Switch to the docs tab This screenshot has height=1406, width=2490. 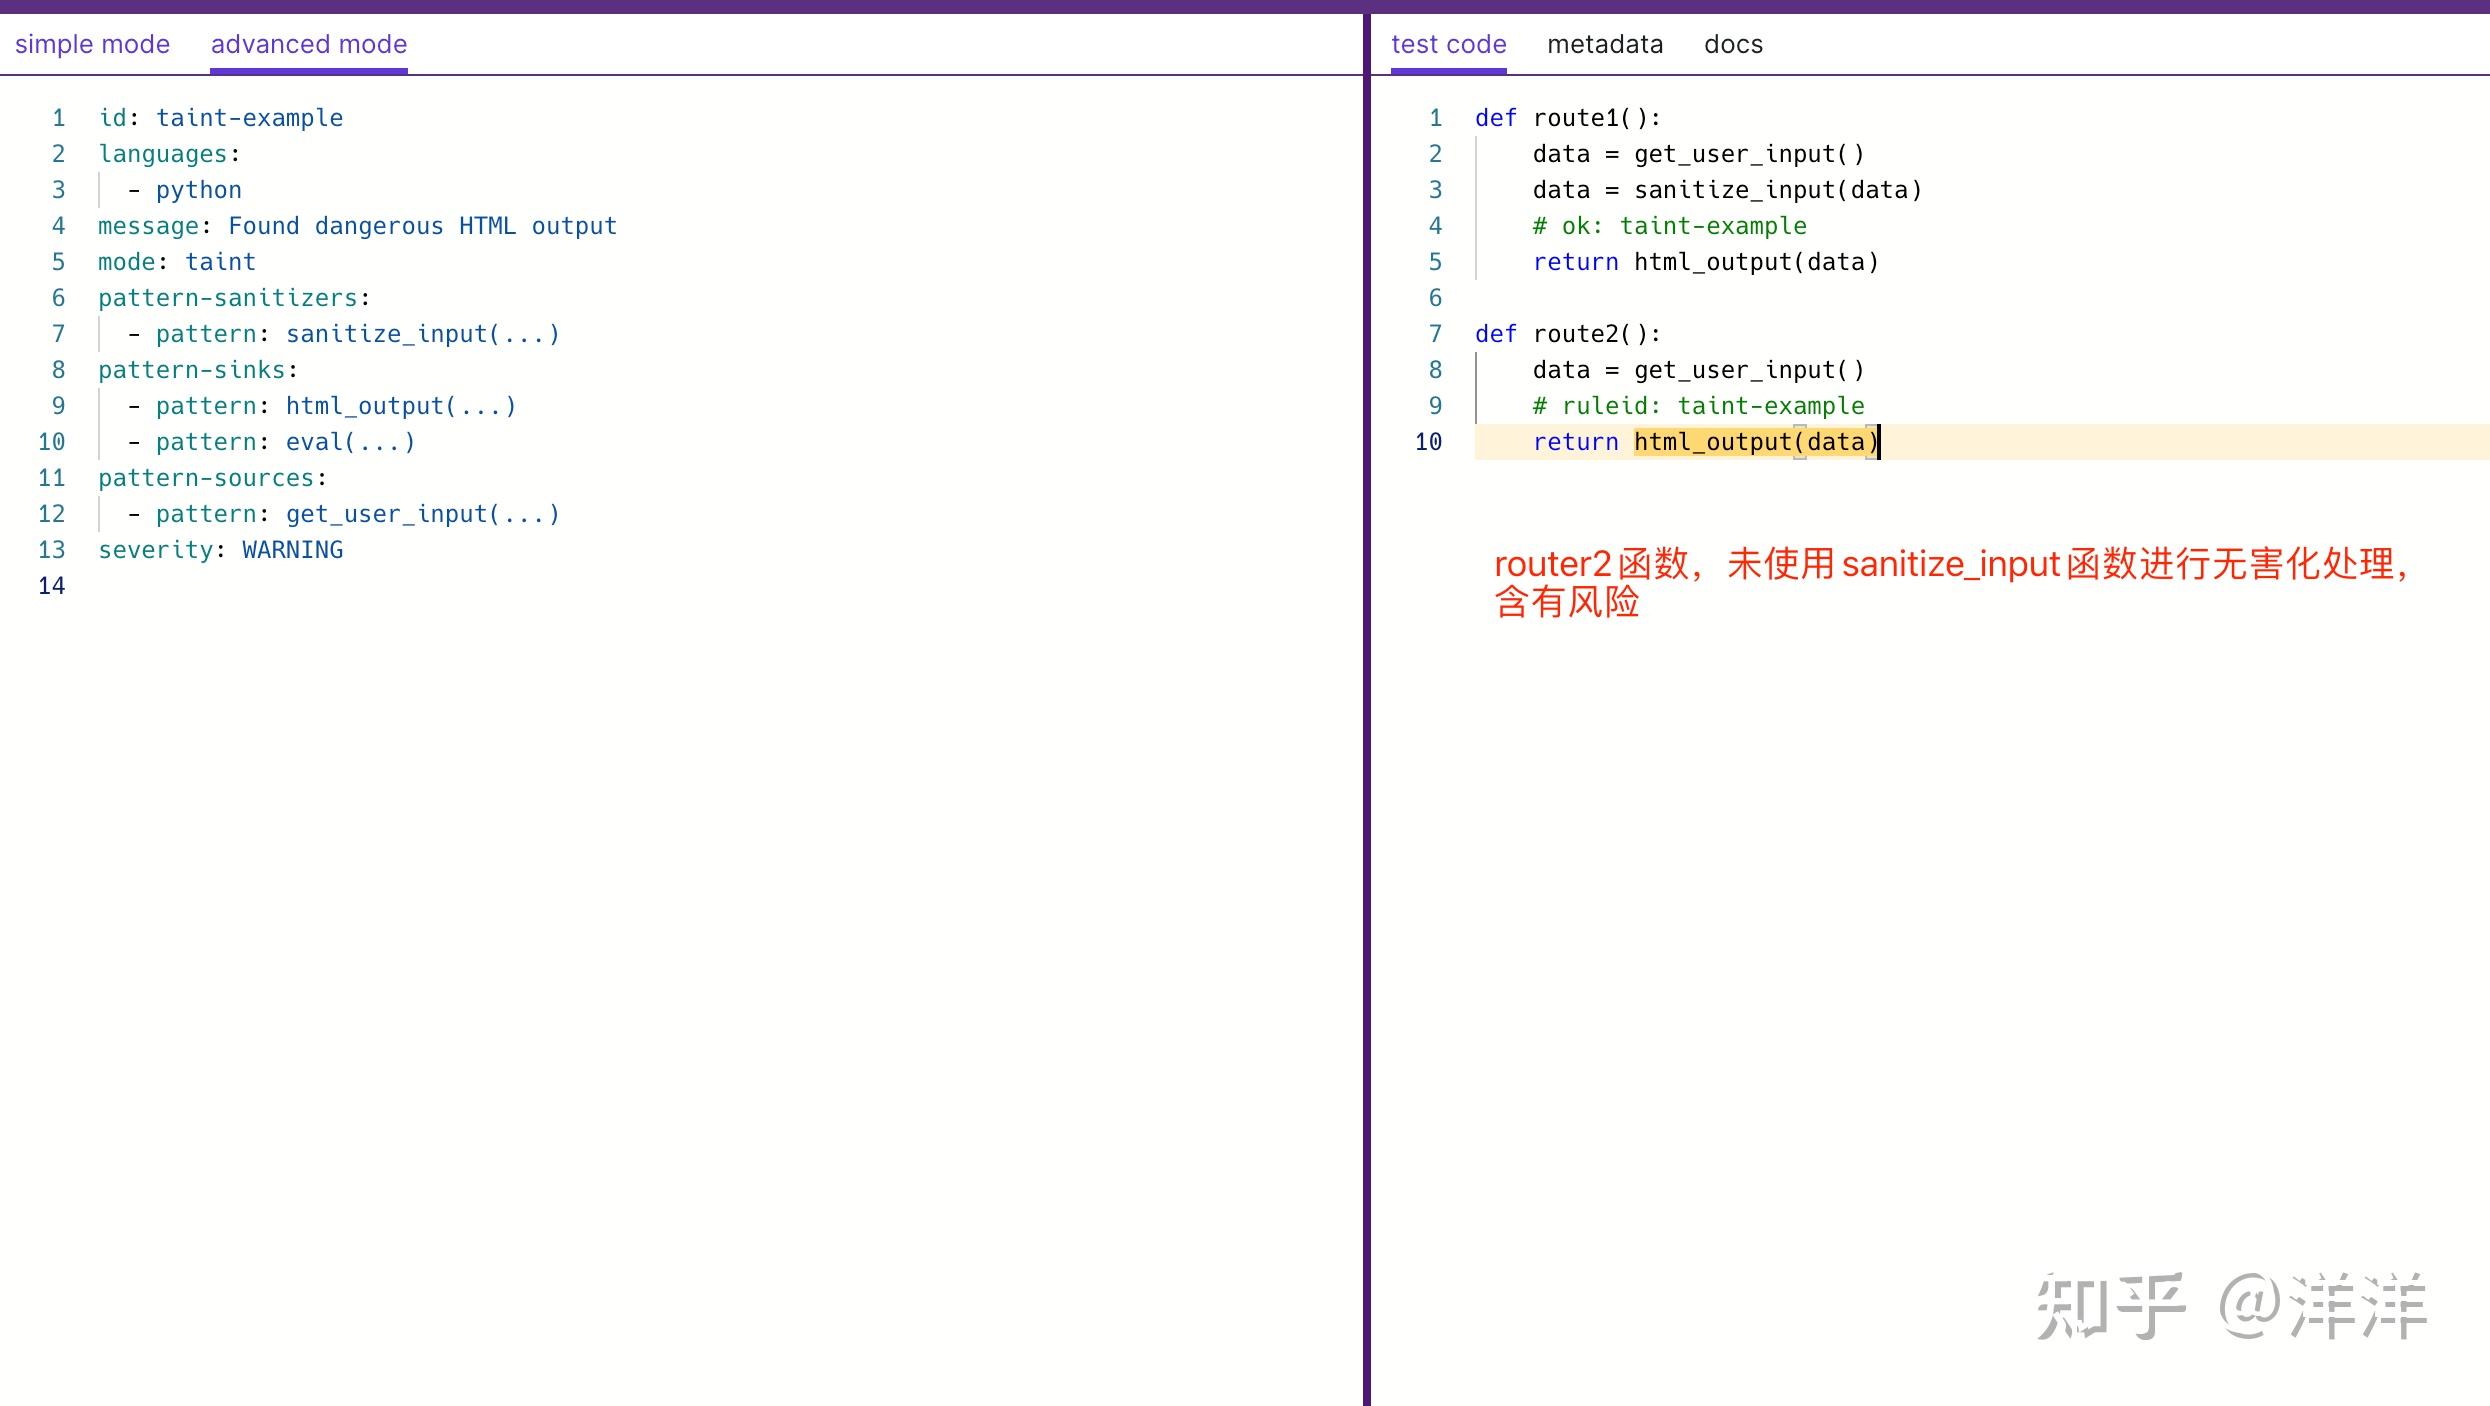(1732, 44)
